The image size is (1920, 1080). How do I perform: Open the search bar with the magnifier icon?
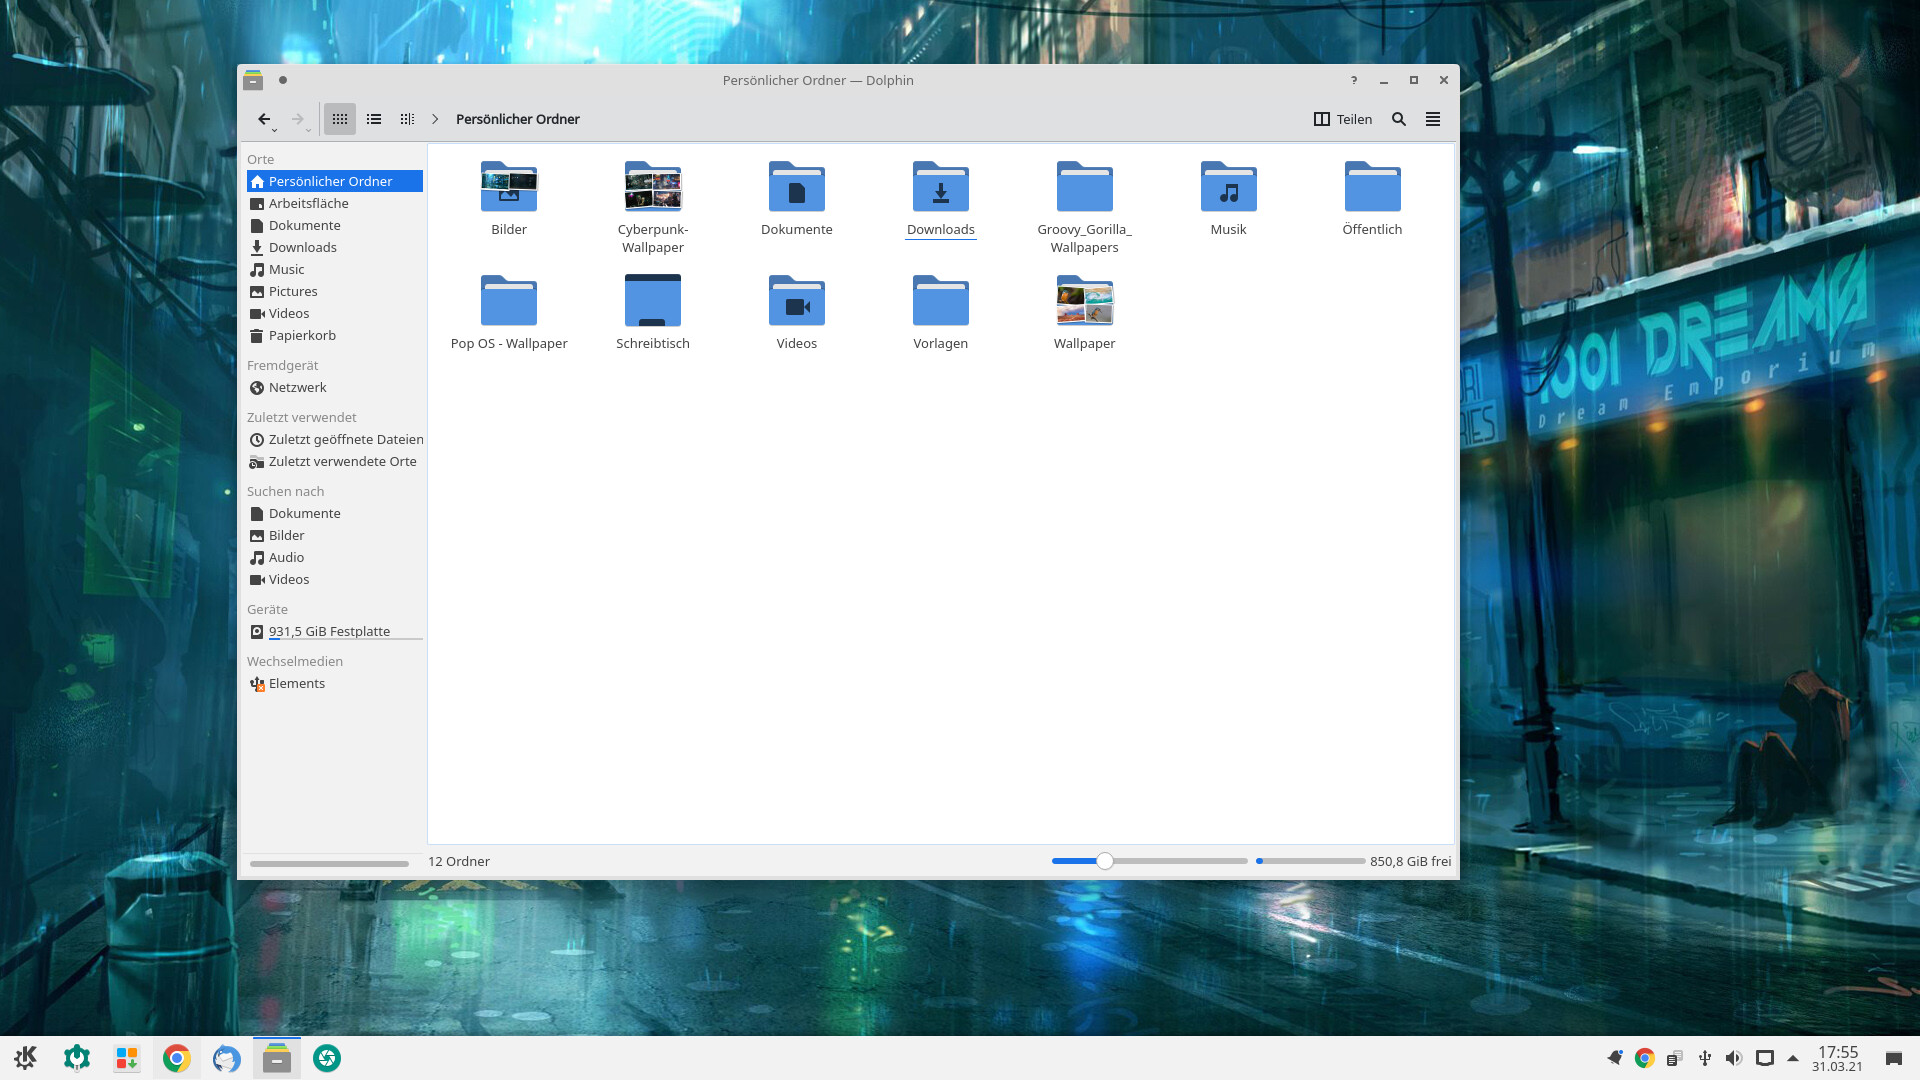tap(1399, 119)
